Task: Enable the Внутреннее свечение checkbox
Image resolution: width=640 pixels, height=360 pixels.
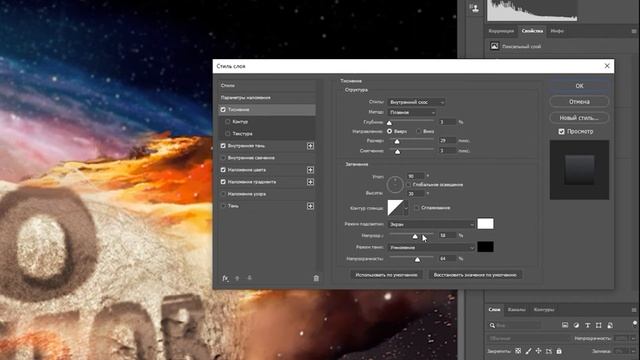Action: coord(223,158)
